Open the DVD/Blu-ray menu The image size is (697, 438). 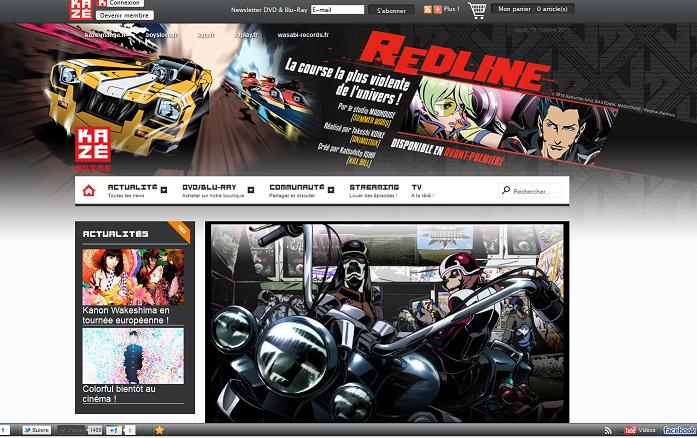point(213,190)
